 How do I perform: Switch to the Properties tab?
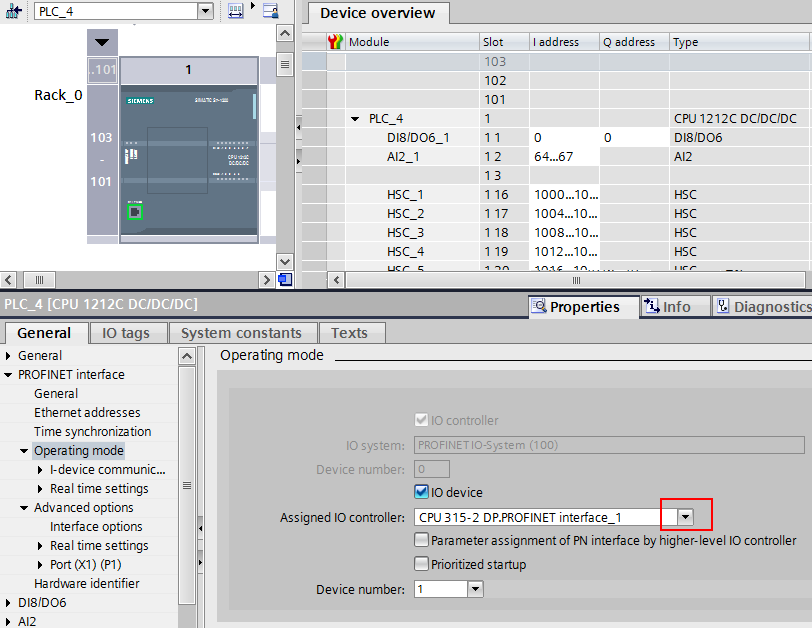(x=584, y=307)
